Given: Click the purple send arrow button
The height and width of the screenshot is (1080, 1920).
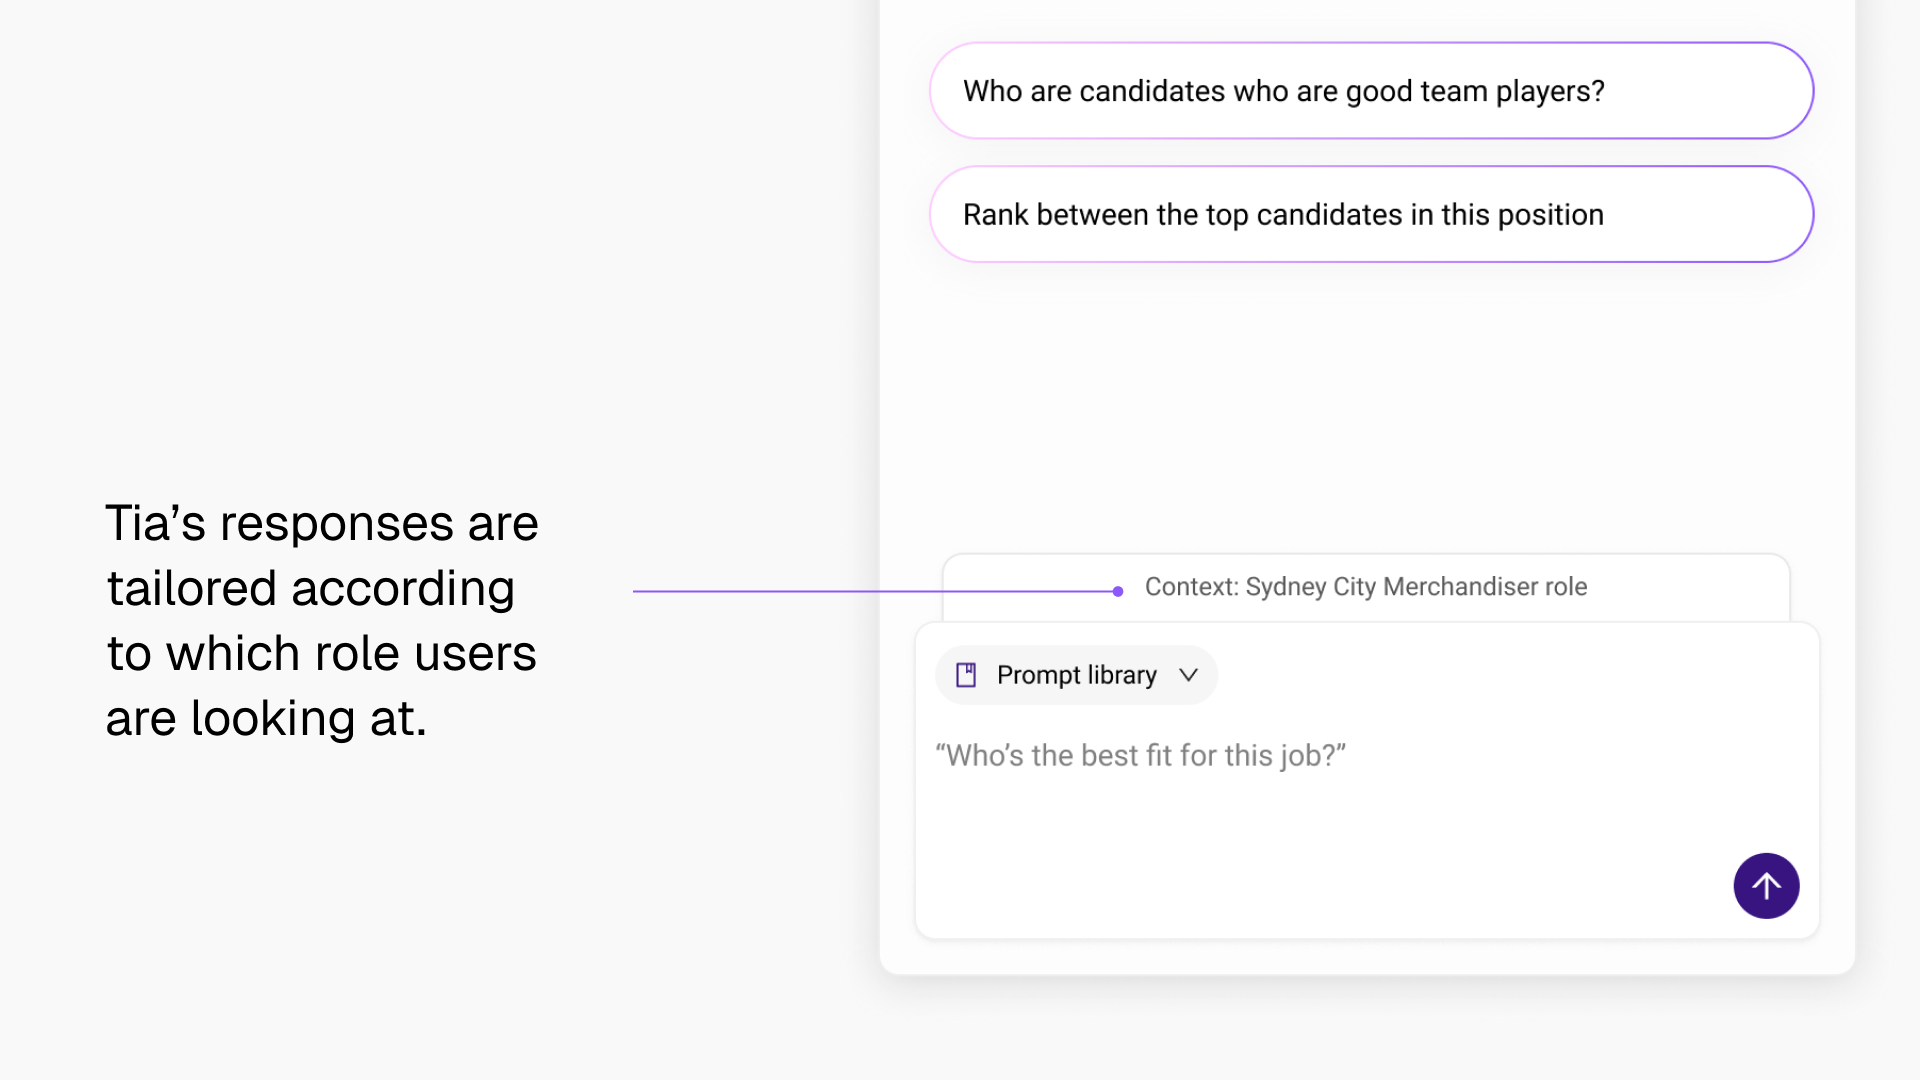Looking at the screenshot, I should click(x=1766, y=886).
